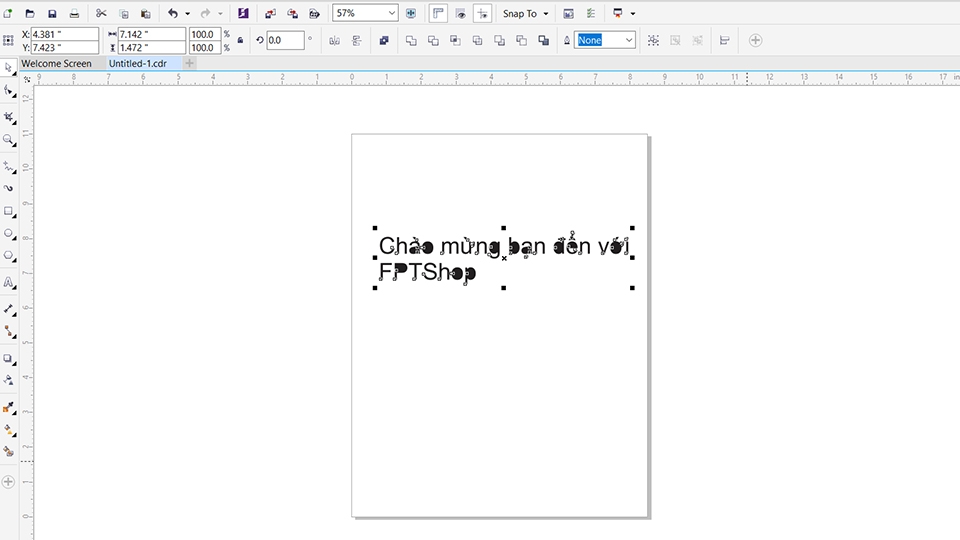The width and height of the screenshot is (960, 540).
Task: Create a new document with New icon
Action: [x=8, y=13]
